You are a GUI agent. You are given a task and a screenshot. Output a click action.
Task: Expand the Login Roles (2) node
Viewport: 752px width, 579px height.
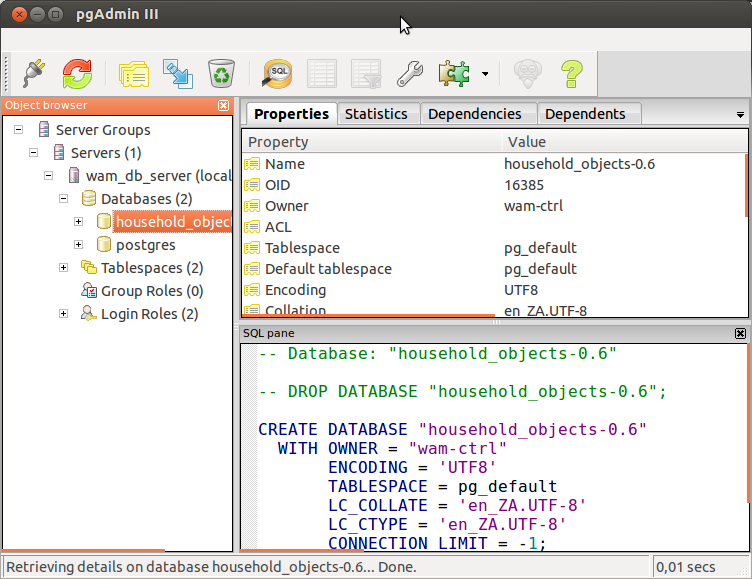[64, 314]
